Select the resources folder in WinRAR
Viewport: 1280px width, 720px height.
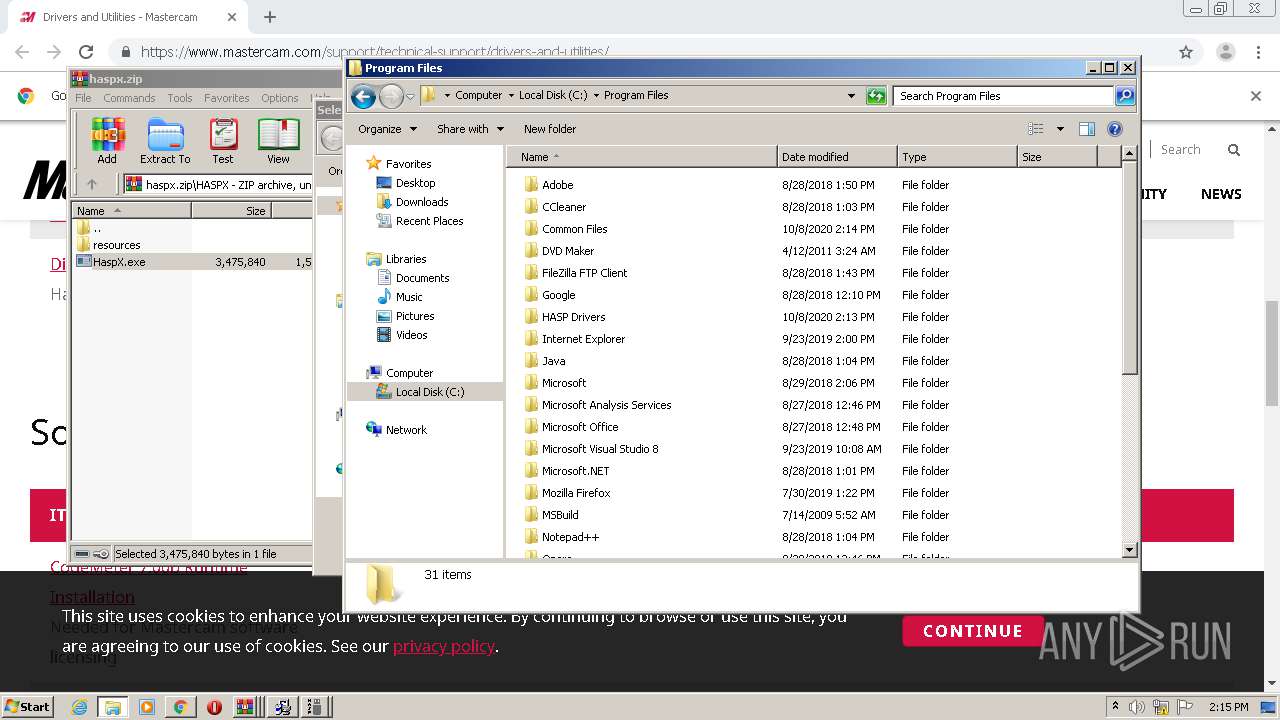[x=116, y=245]
